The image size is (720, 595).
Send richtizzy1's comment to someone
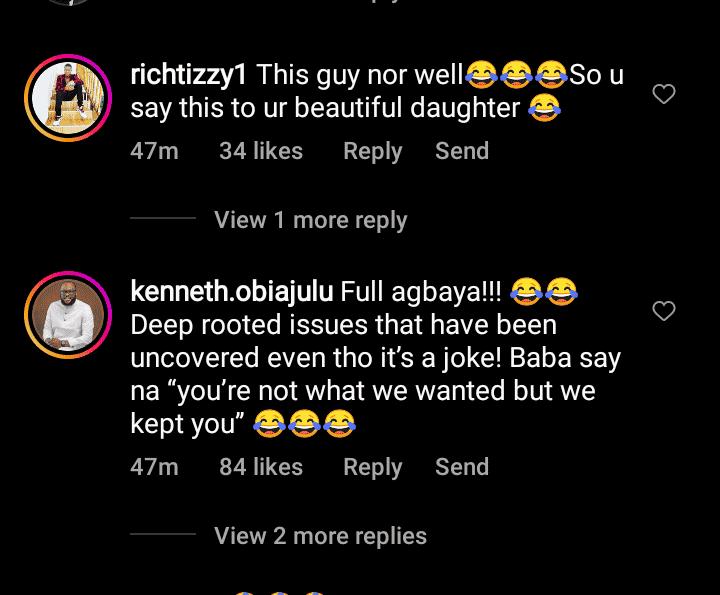pos(462,151)
